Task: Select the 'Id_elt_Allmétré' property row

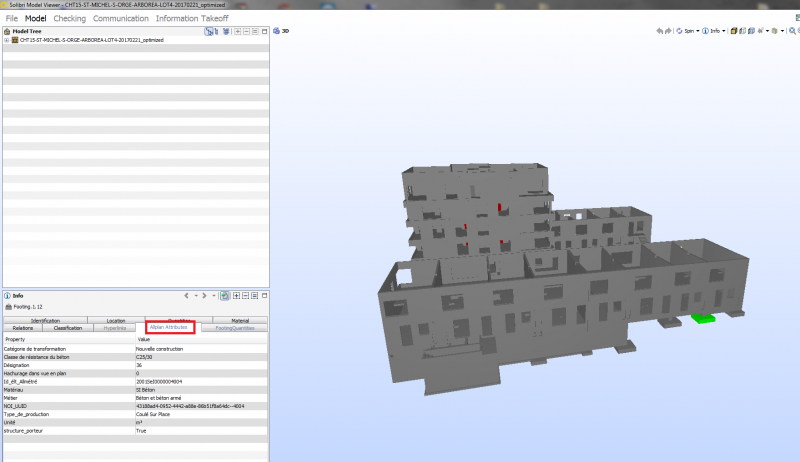Action: click(135, 381)
